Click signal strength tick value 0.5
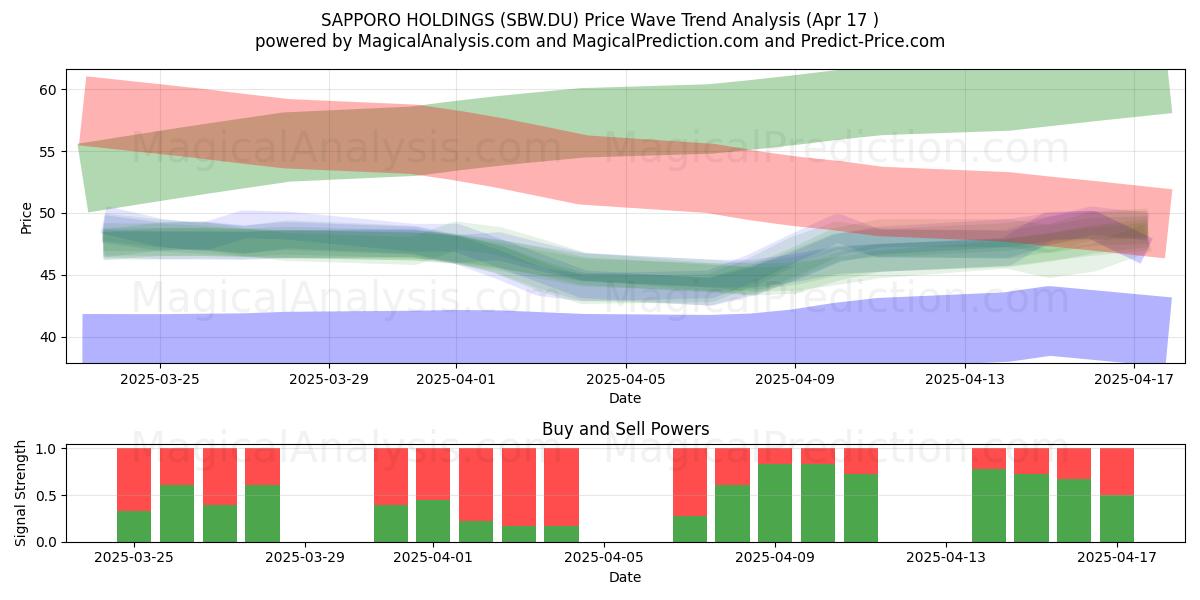The image size is (1200, 600). click(49, 496)
